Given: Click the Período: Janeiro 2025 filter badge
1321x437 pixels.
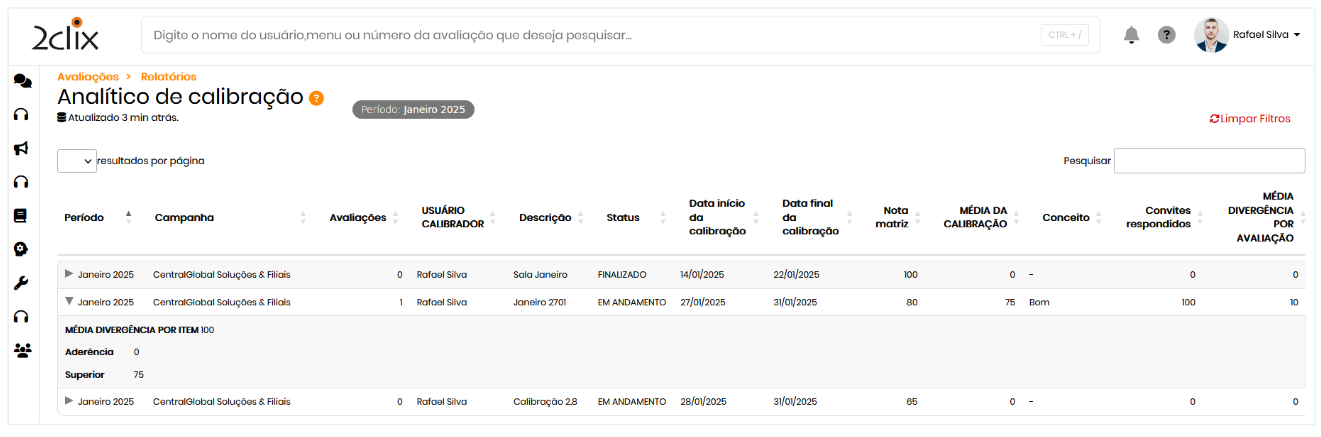Looking at the screenshot, I should [x=413, y=109].
